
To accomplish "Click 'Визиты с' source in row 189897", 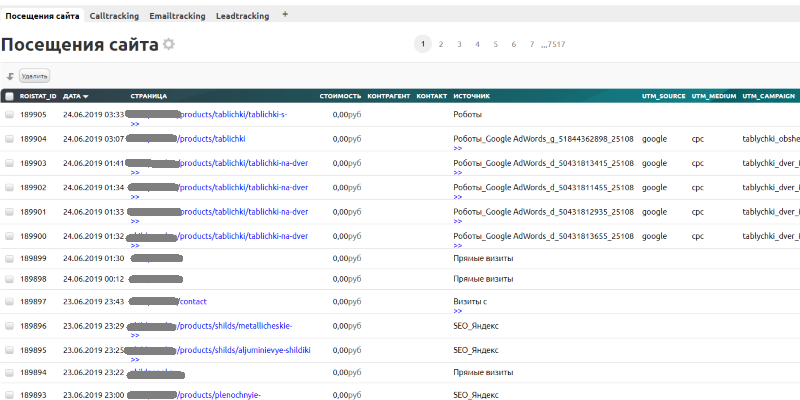I will coord(470,302).
